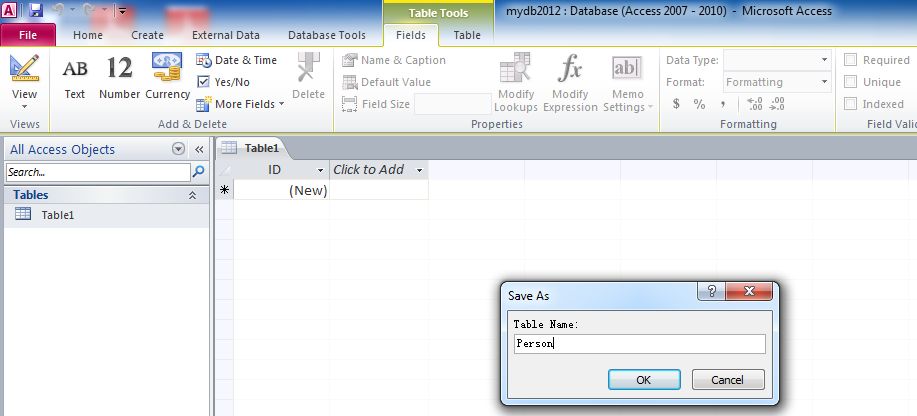The height and width of the screenshot is (416, 917).
Task: Toggle the Required checkbox
Action: (851, 60)
